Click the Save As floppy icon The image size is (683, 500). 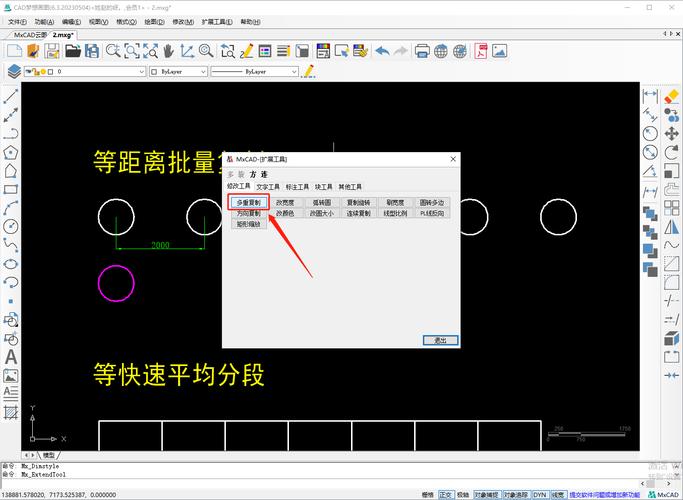click(x=92, y=51)
